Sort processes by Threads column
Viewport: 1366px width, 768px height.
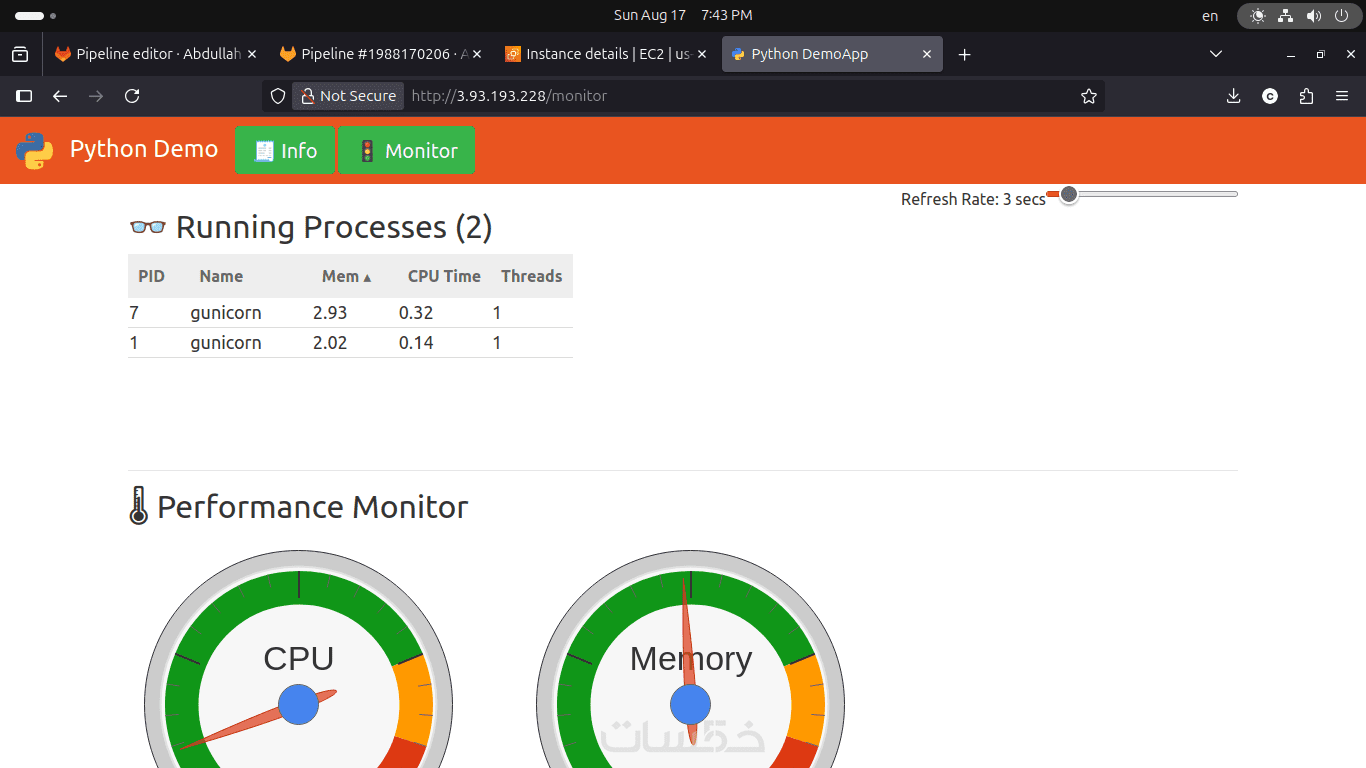(531, 276)
